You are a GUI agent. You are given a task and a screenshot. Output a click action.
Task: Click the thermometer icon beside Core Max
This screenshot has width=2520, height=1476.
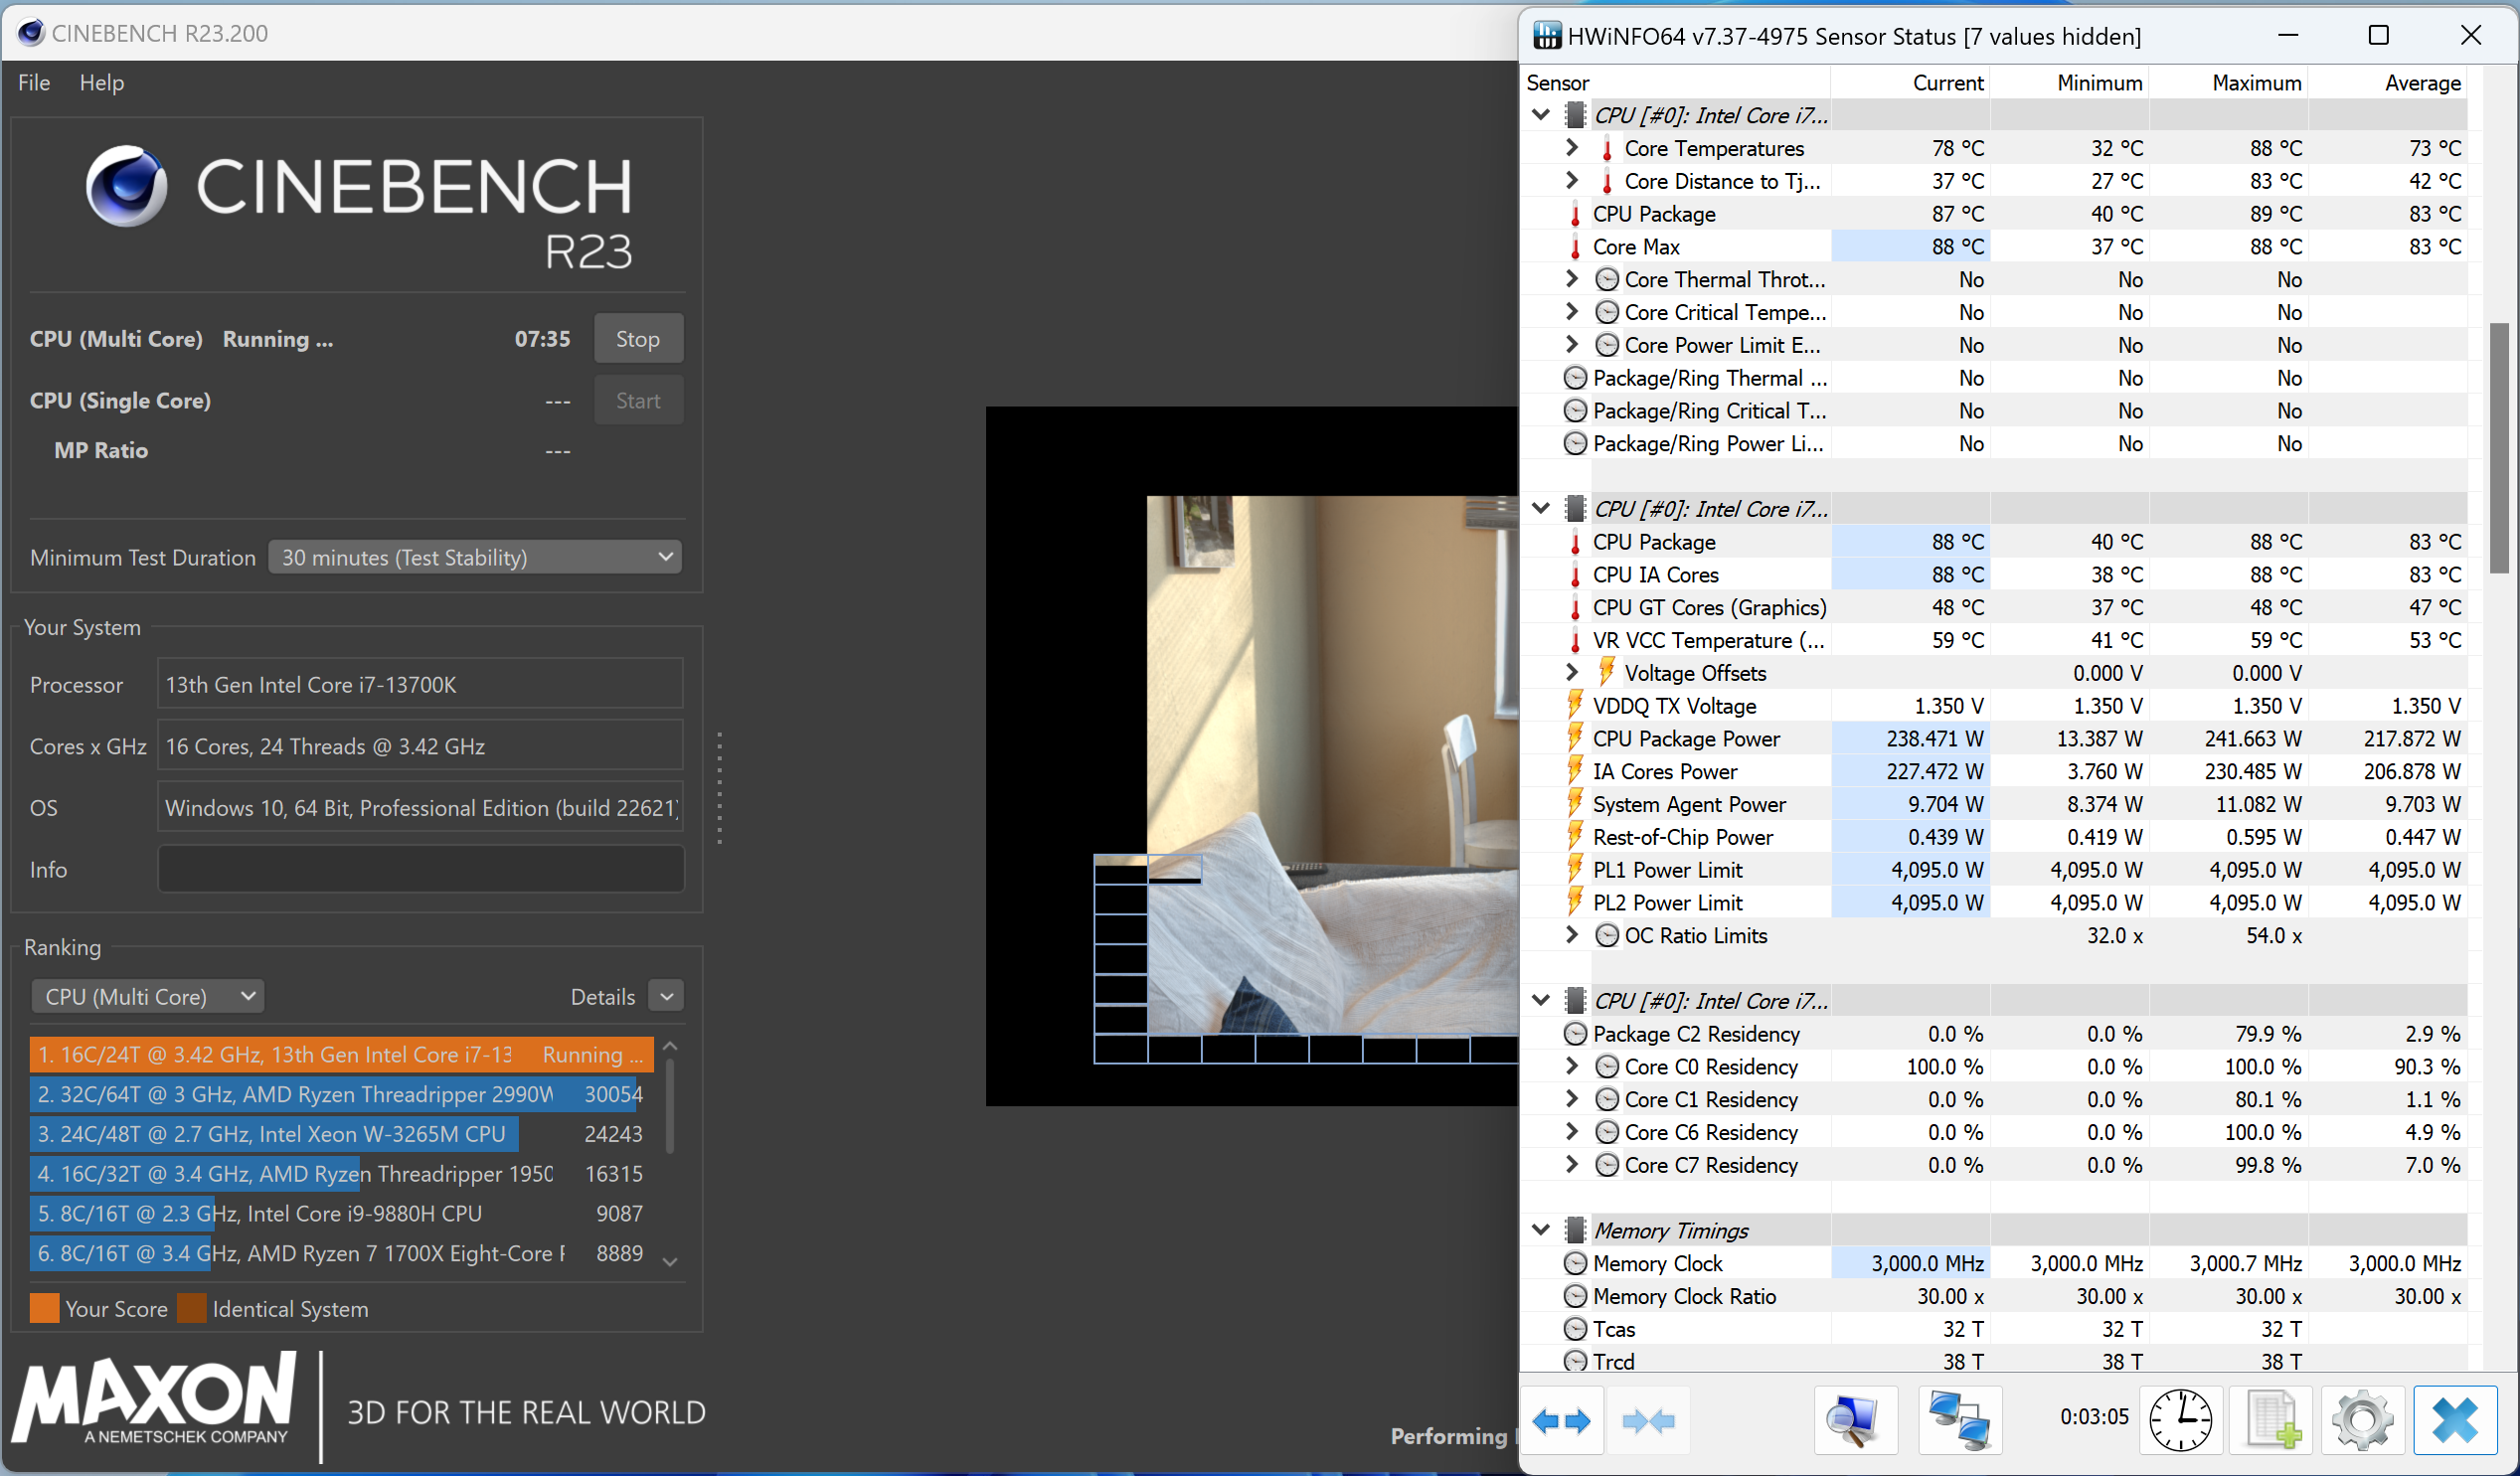[x=1575, y=247]
